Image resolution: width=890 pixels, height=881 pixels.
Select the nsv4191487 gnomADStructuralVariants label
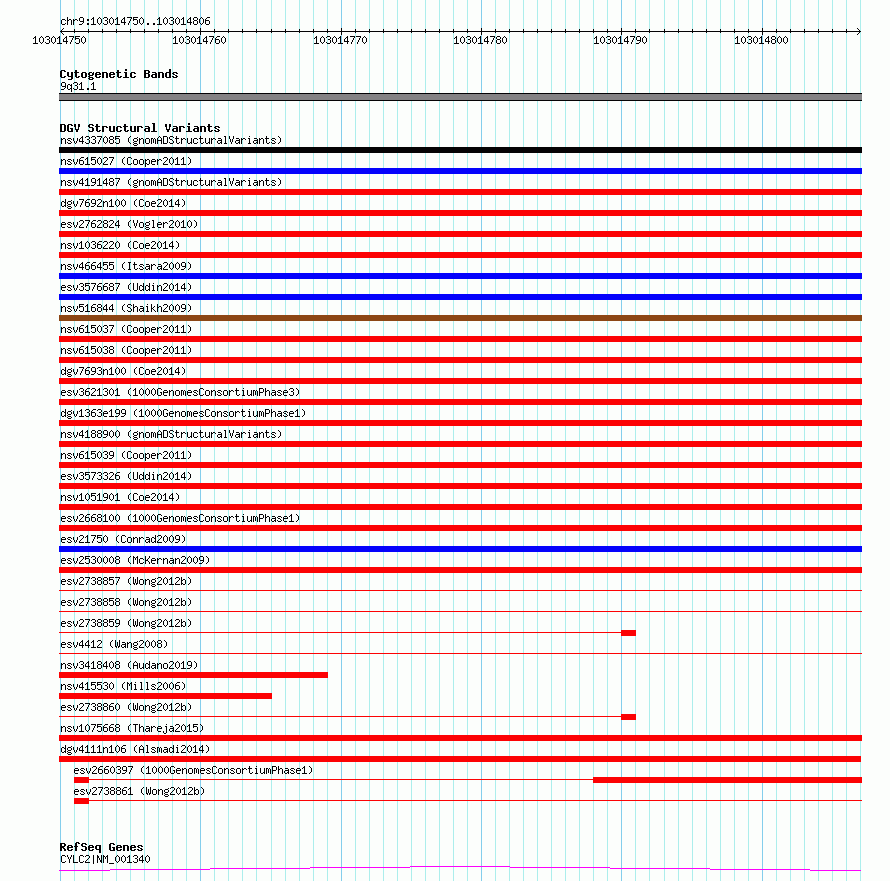point(171,182)
